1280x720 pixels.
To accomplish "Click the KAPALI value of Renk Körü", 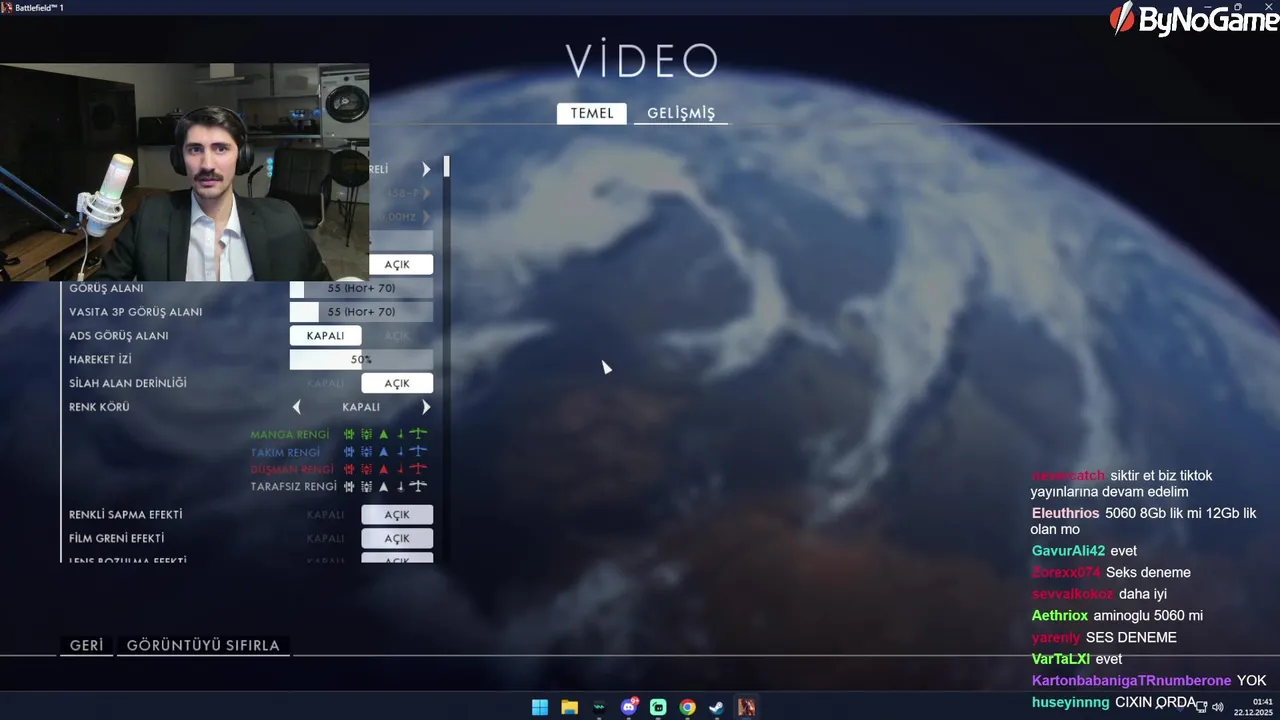I will coord(361,407).
